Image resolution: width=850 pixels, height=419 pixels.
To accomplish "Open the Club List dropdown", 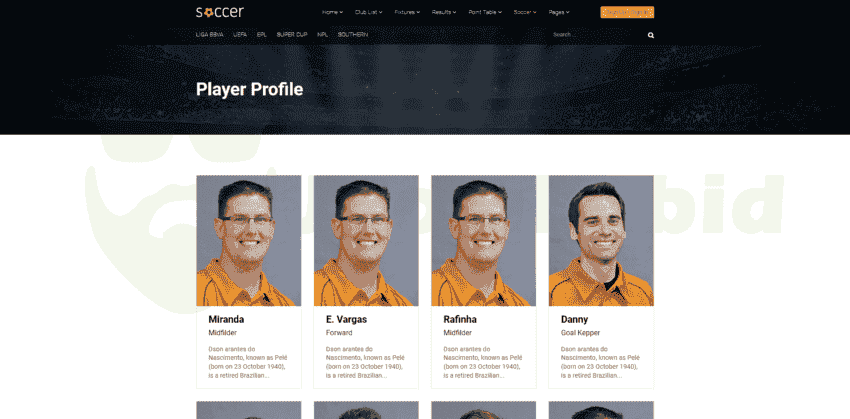I will point(369,12).
